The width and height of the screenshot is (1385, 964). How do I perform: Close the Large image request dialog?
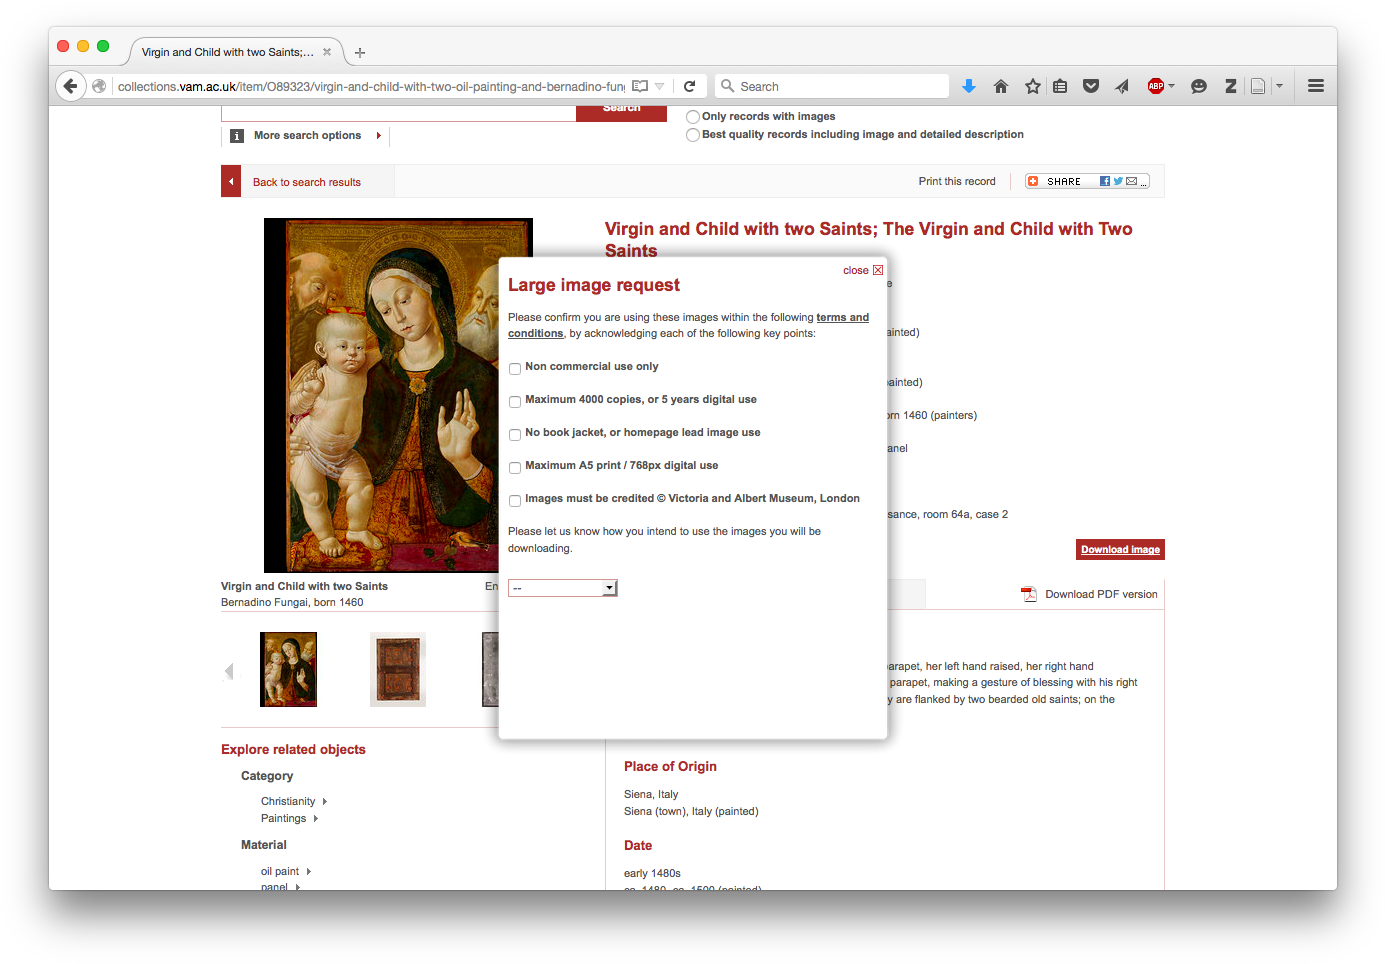click(863, 270)
